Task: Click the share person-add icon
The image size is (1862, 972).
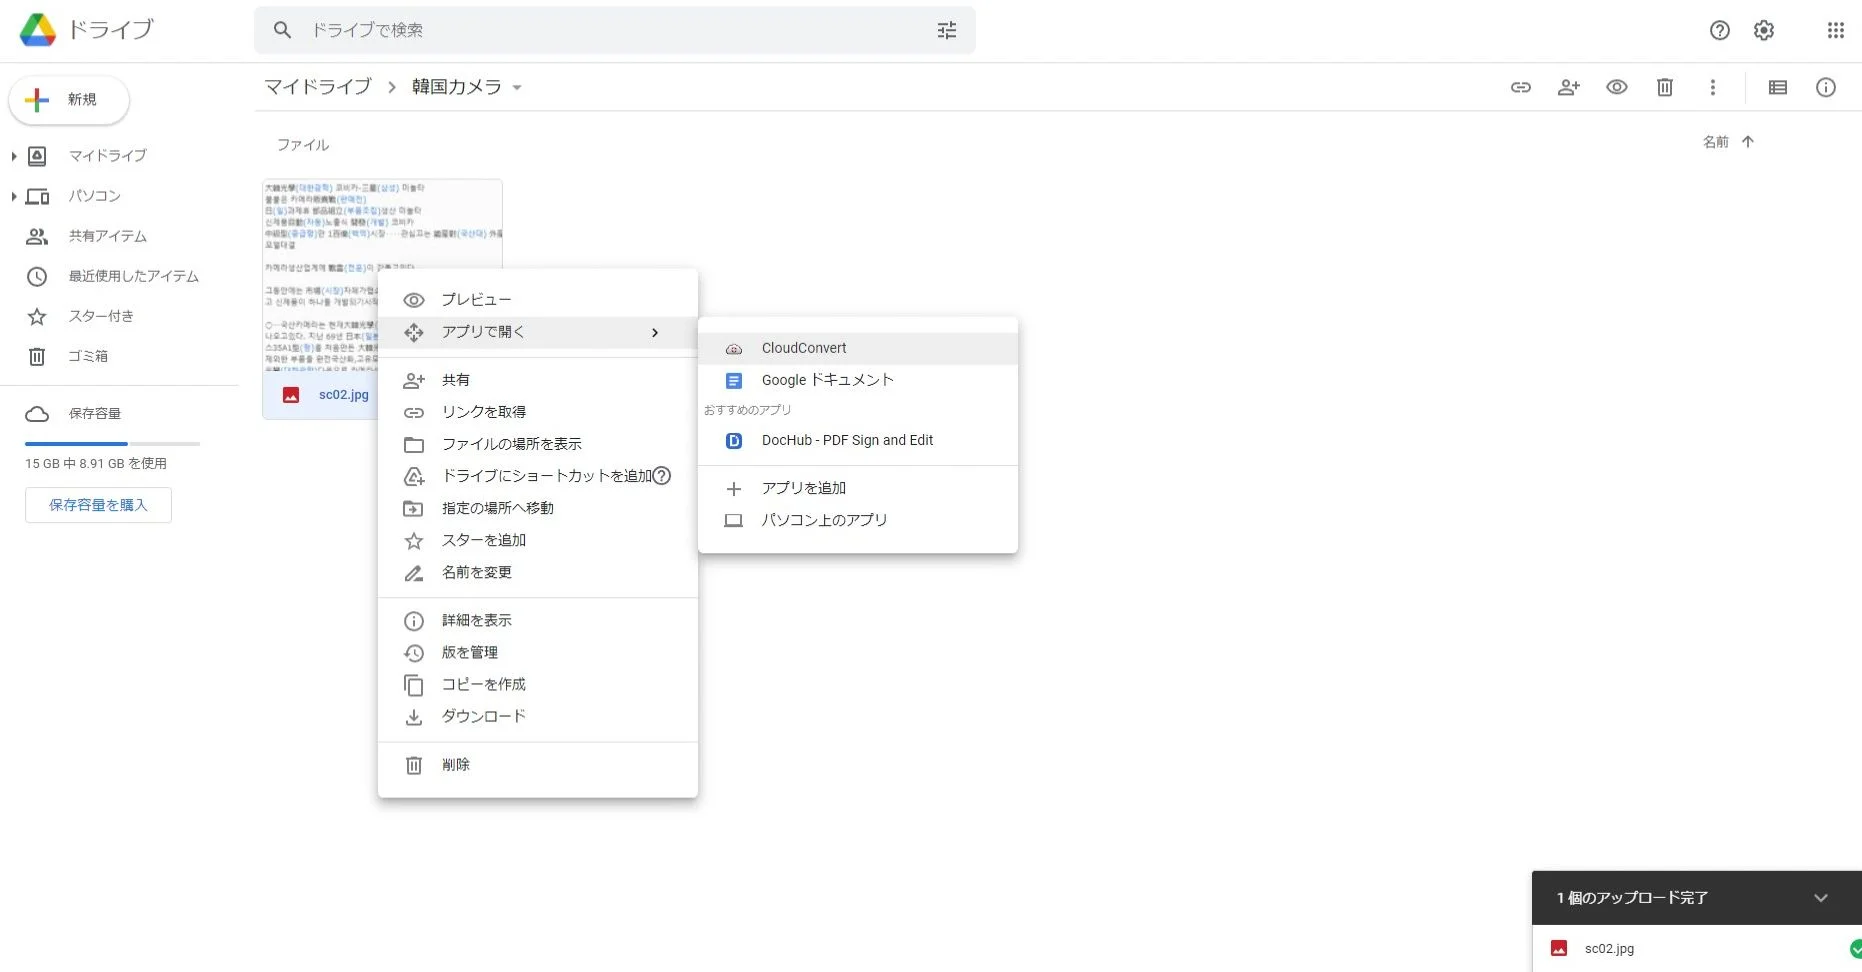Action: 1568,87
